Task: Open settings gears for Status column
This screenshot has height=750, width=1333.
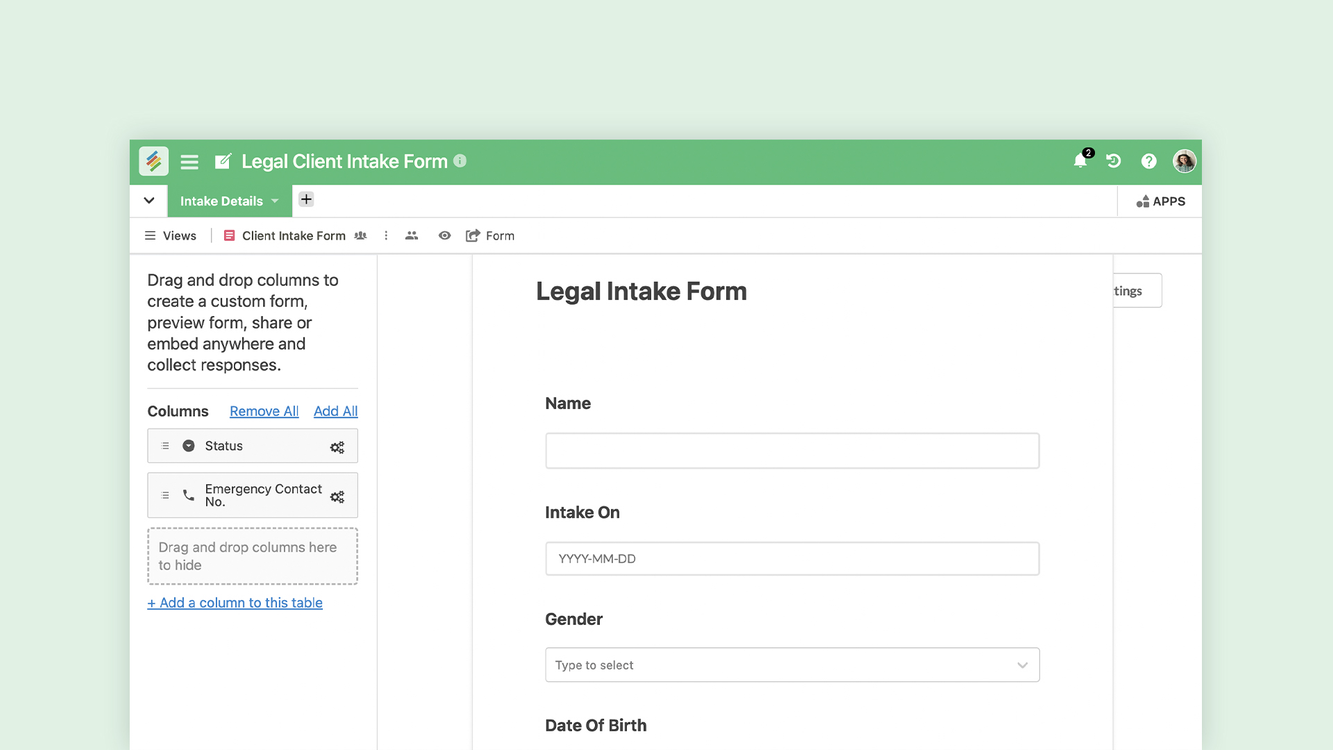Action: [x=337, y=447]
